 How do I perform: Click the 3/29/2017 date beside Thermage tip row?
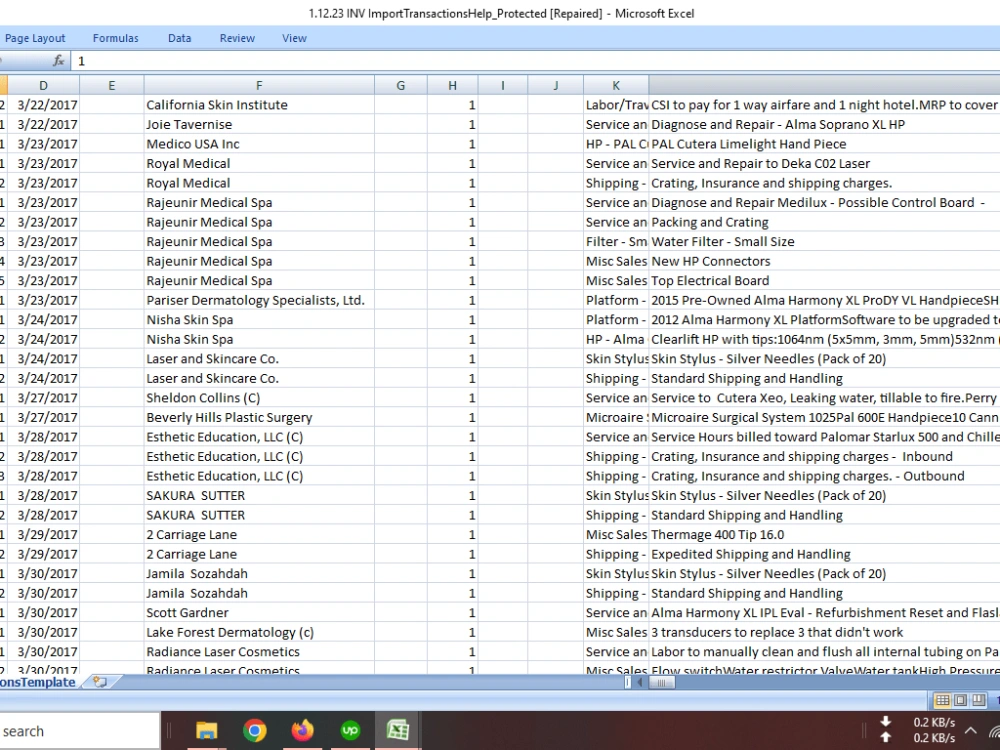tap(43, 534)
